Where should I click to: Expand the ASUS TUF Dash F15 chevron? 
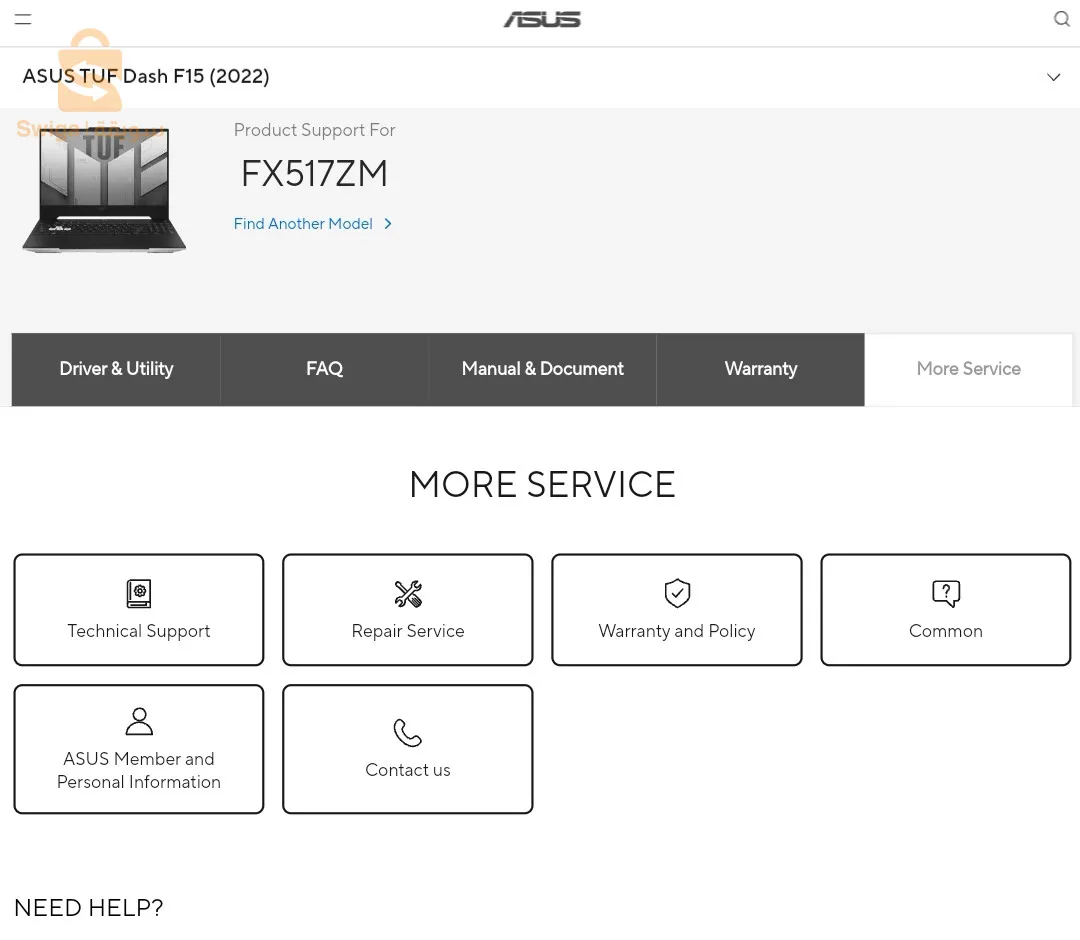(x=1053, y=77)
